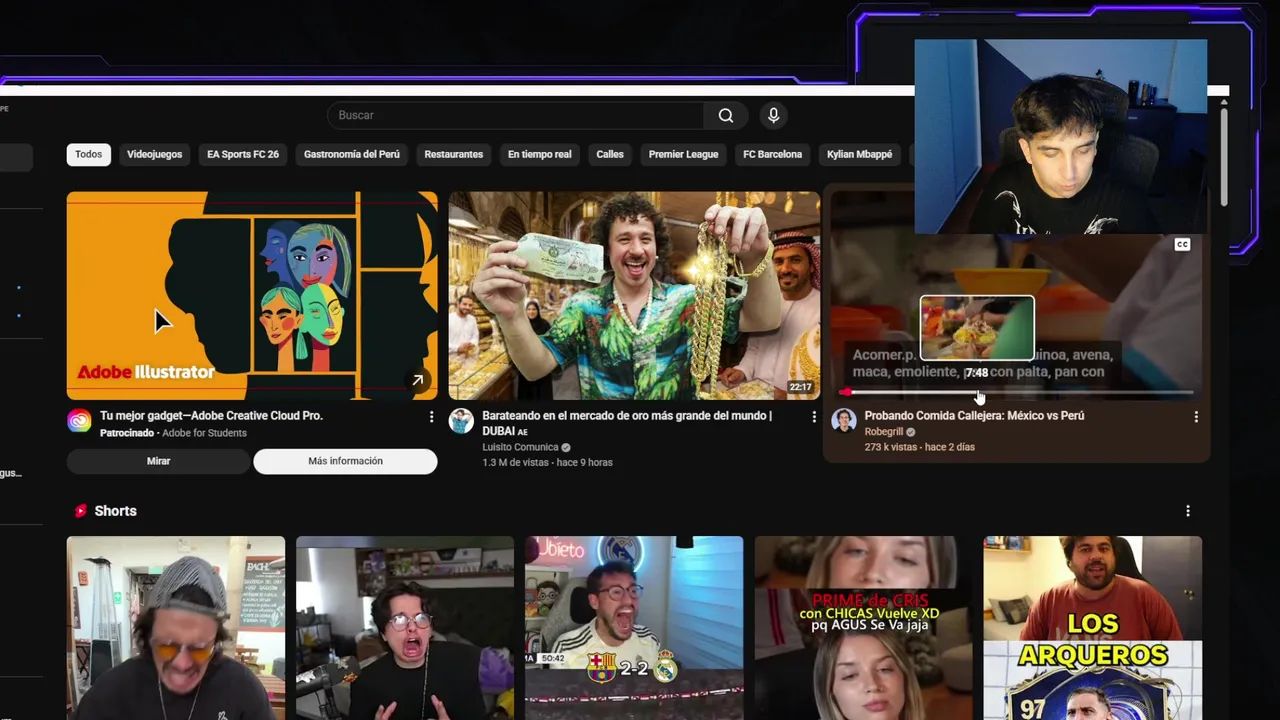Open Dubai gold market video thumbnail
1280x720 pixels.
click(634, 296)
